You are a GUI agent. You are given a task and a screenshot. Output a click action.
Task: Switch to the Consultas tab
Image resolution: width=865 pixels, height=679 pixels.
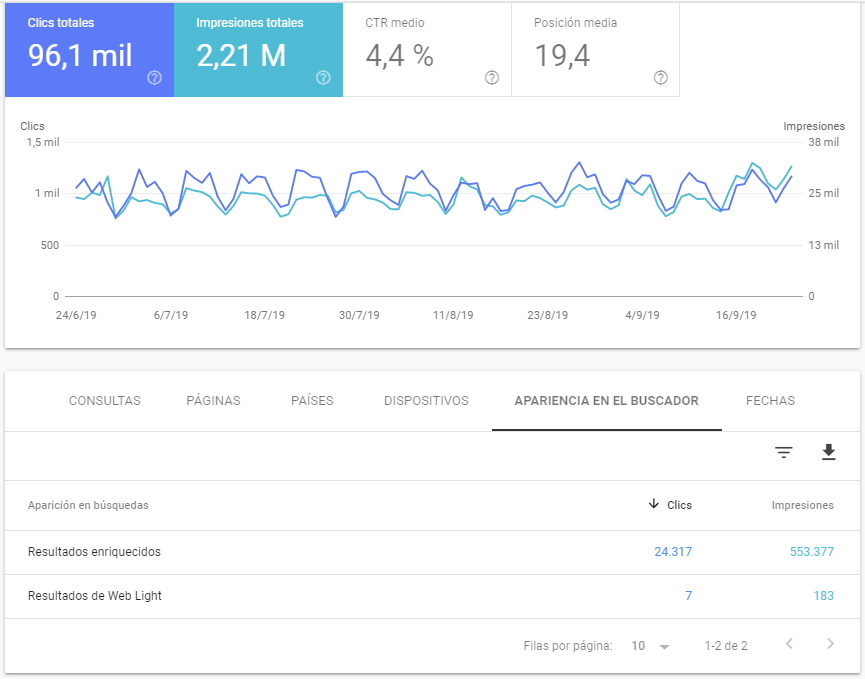(x=105, y=401)
